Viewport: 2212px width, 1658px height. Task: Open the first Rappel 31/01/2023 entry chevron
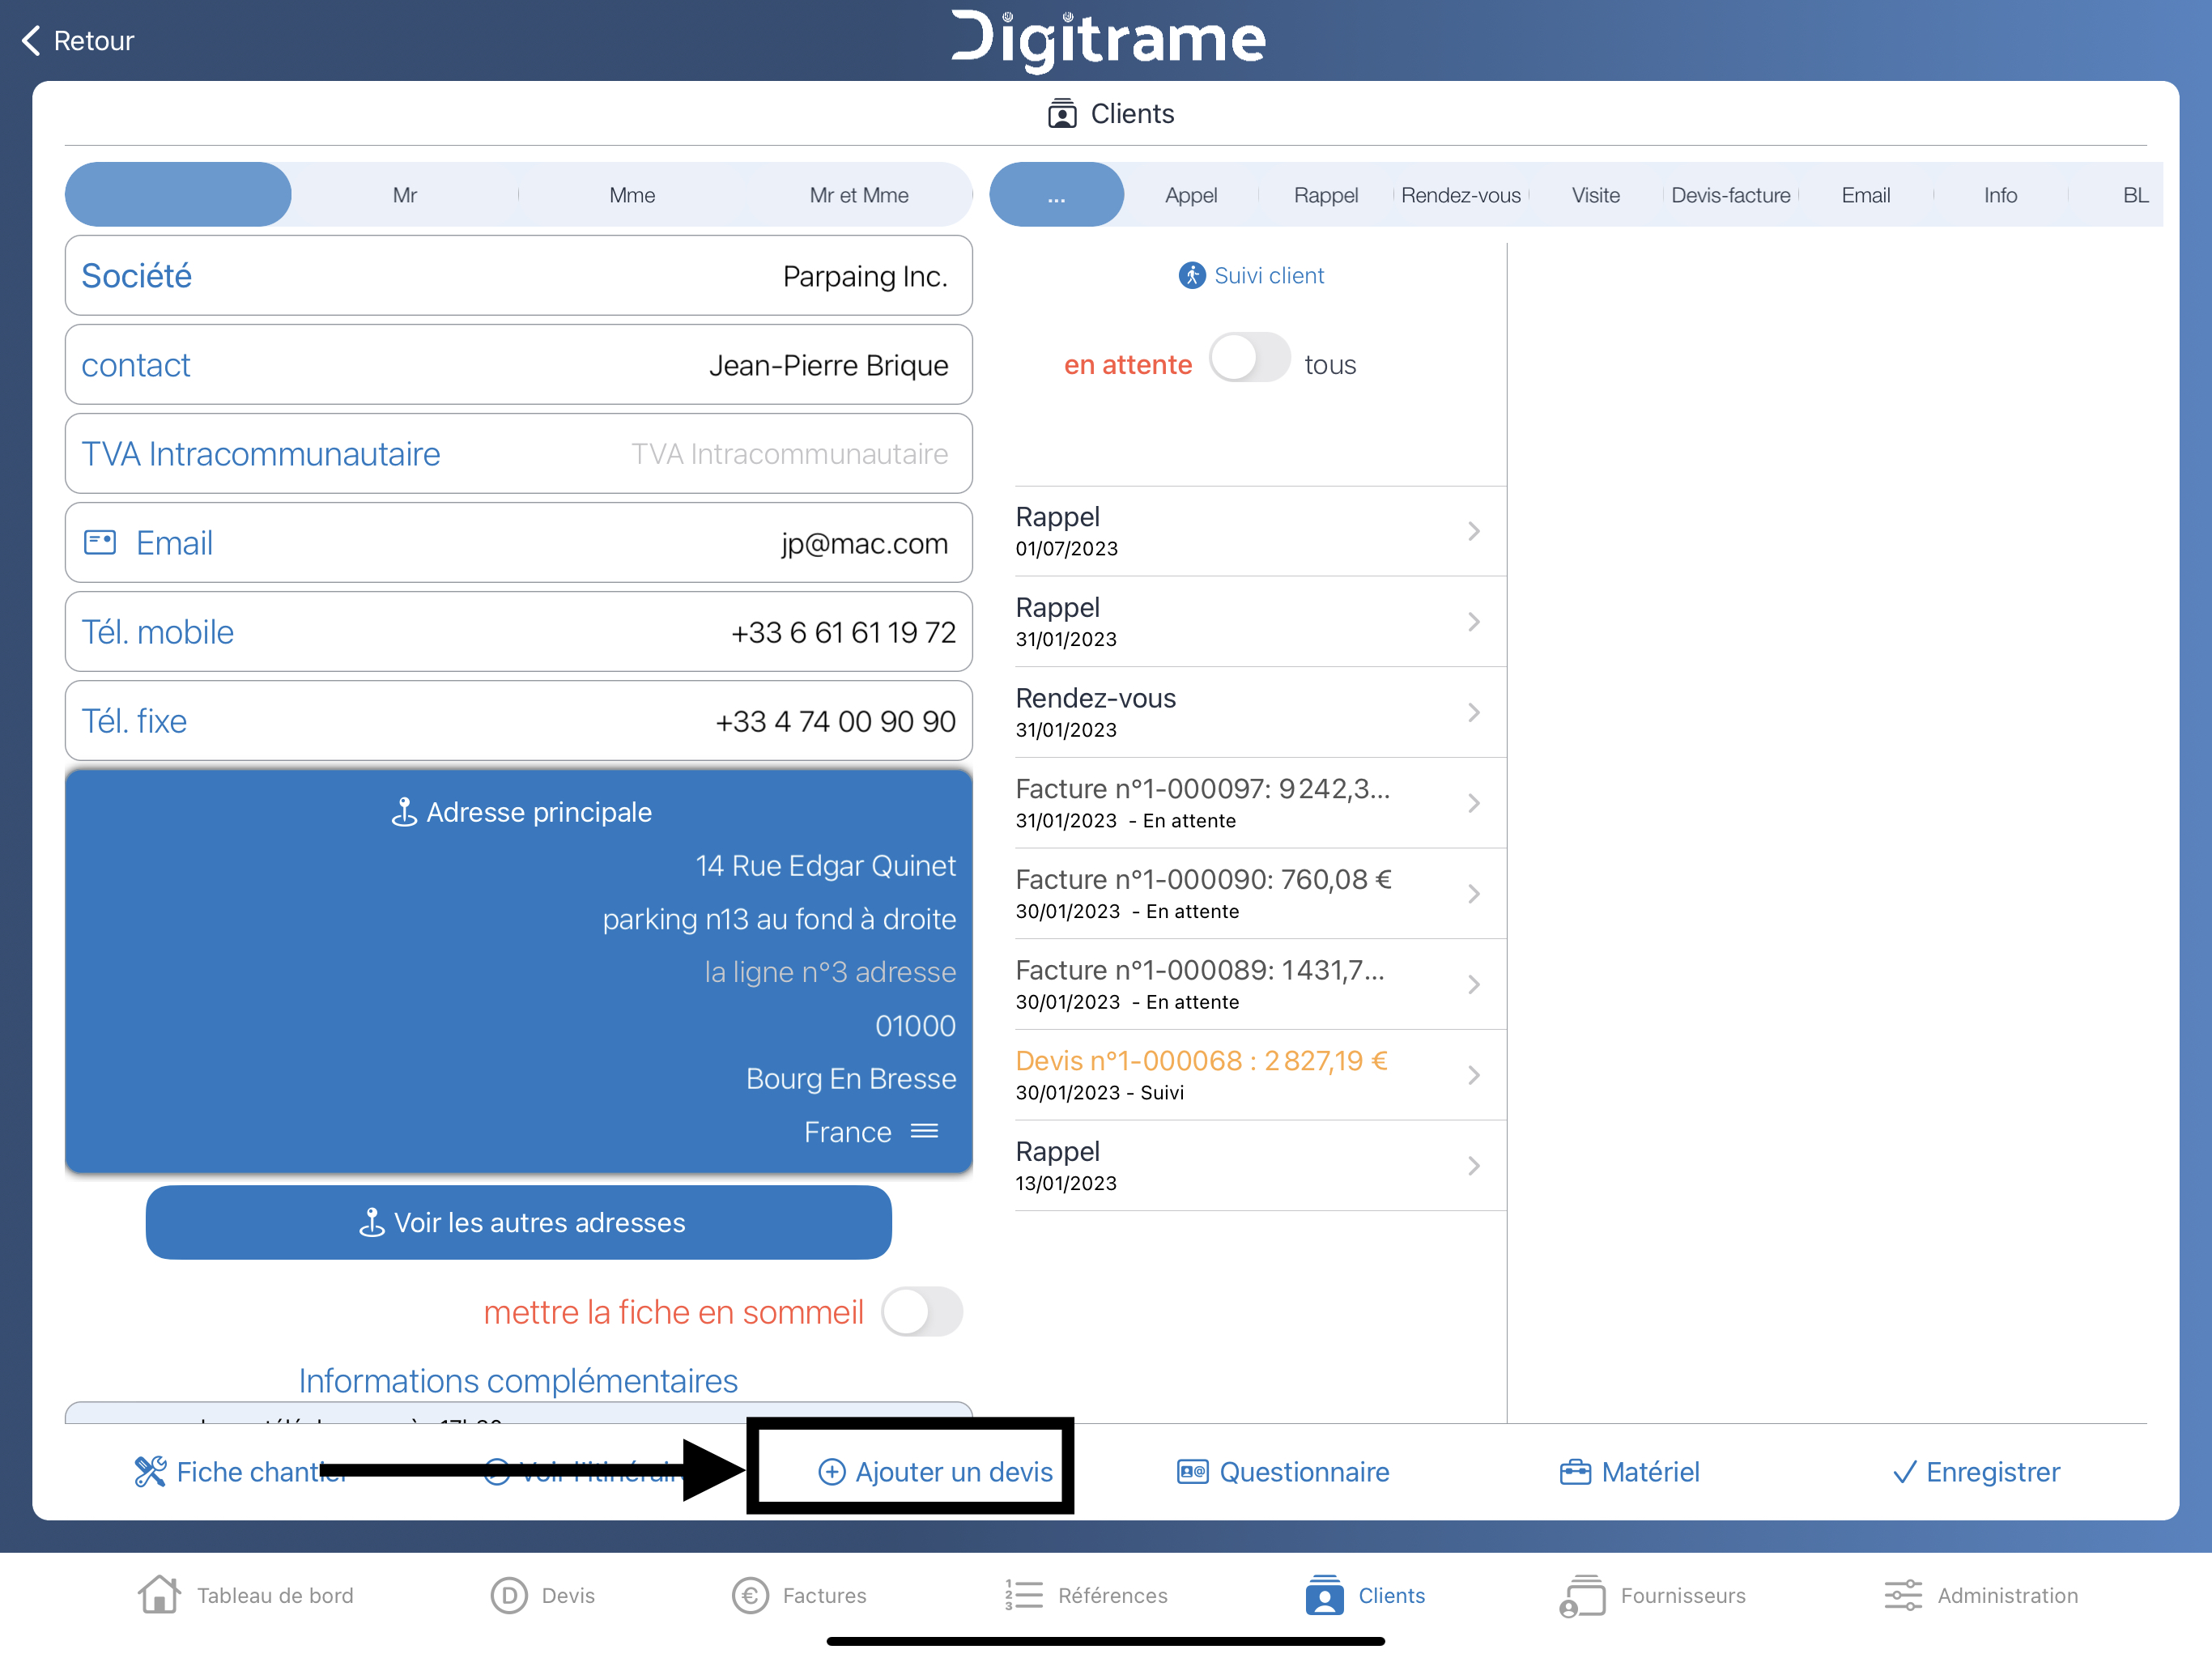1474,622
